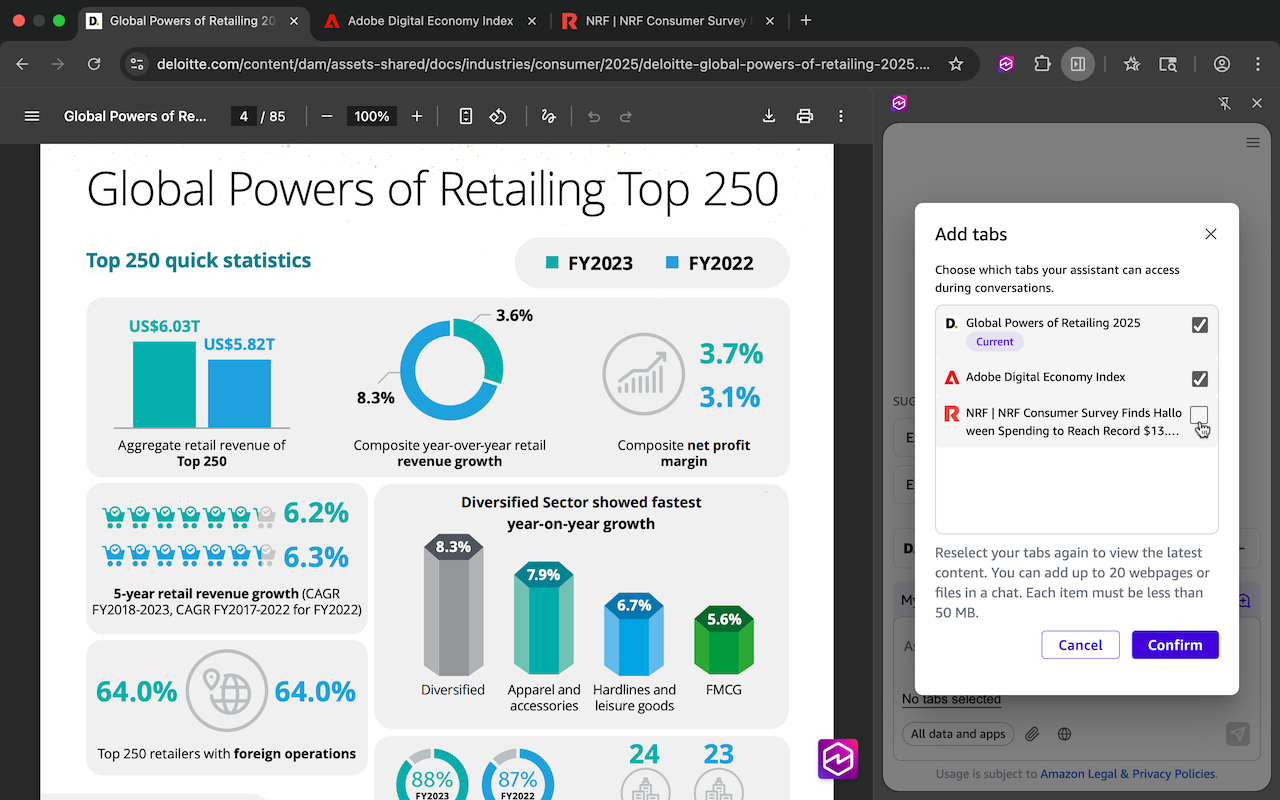Uncheck Global Powers of Retailing 2025 tab

pyautogui.click(x=1200, y=325)
